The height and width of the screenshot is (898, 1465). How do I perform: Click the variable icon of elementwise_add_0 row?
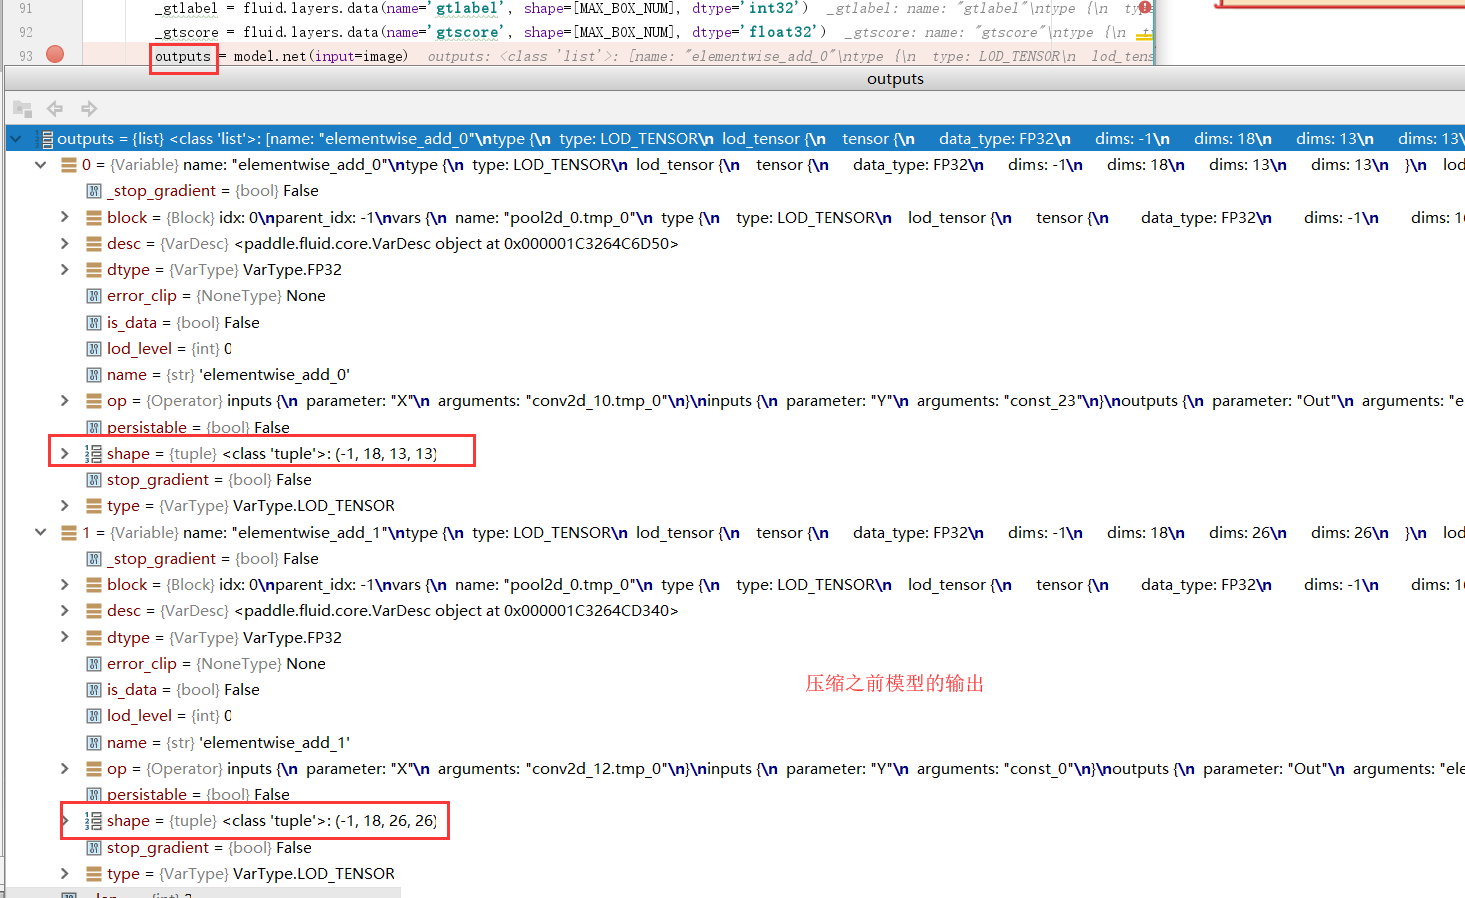tap(69, 164)
